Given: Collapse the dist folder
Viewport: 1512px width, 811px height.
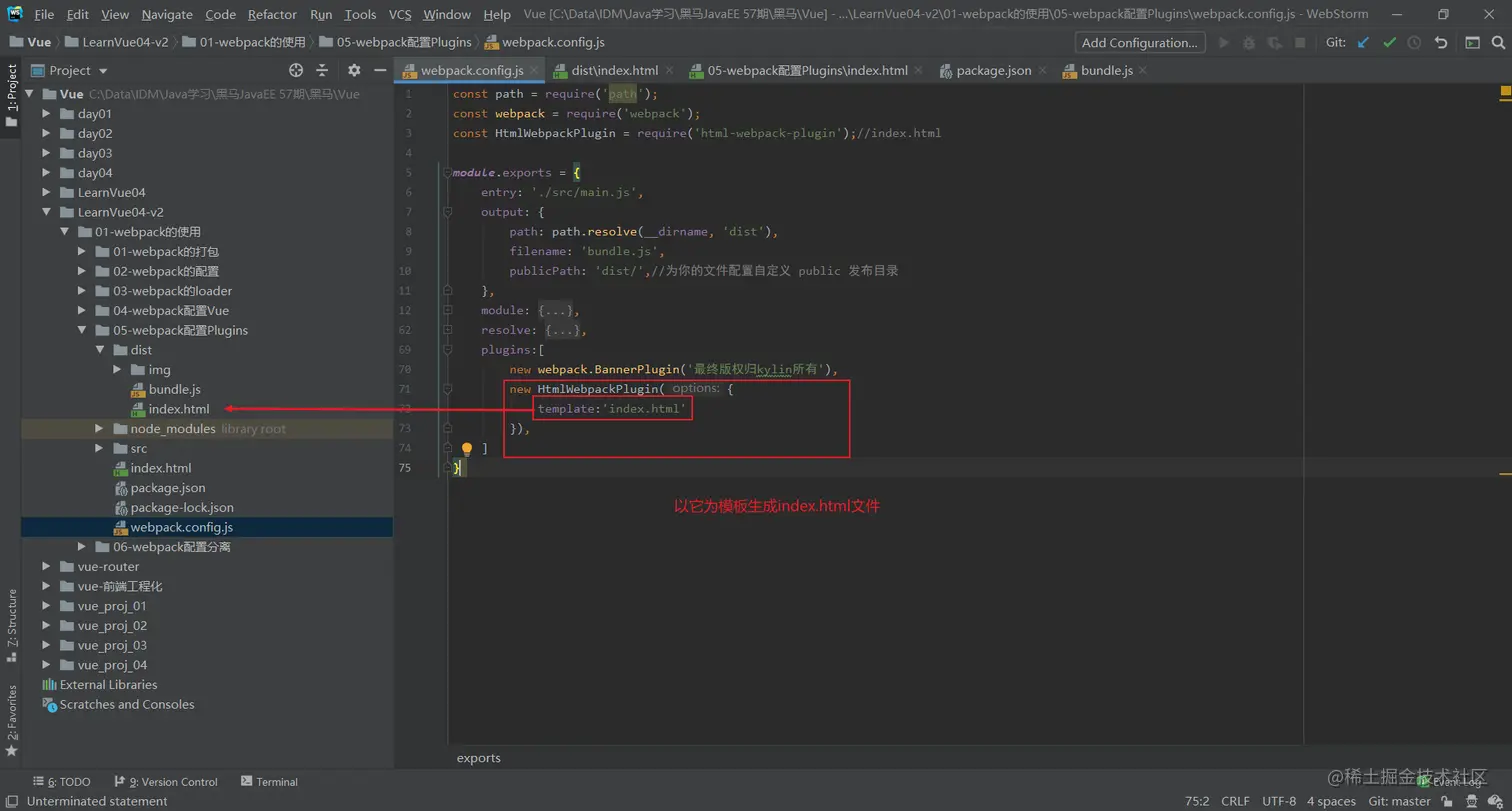Looking at the screenshot, I should click(100, 350).
